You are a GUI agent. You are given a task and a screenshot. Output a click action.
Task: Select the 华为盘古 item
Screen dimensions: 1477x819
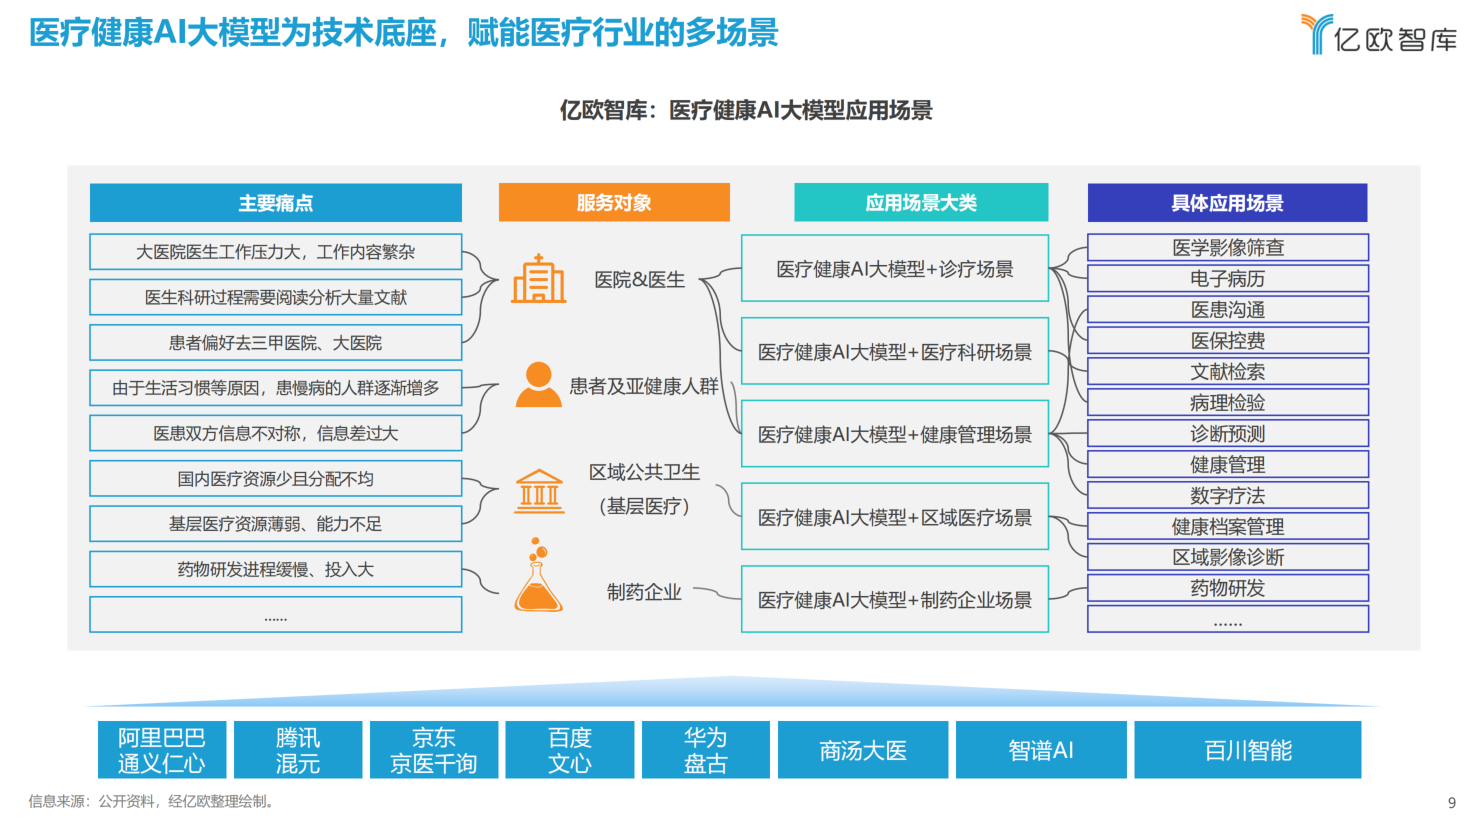705,748
